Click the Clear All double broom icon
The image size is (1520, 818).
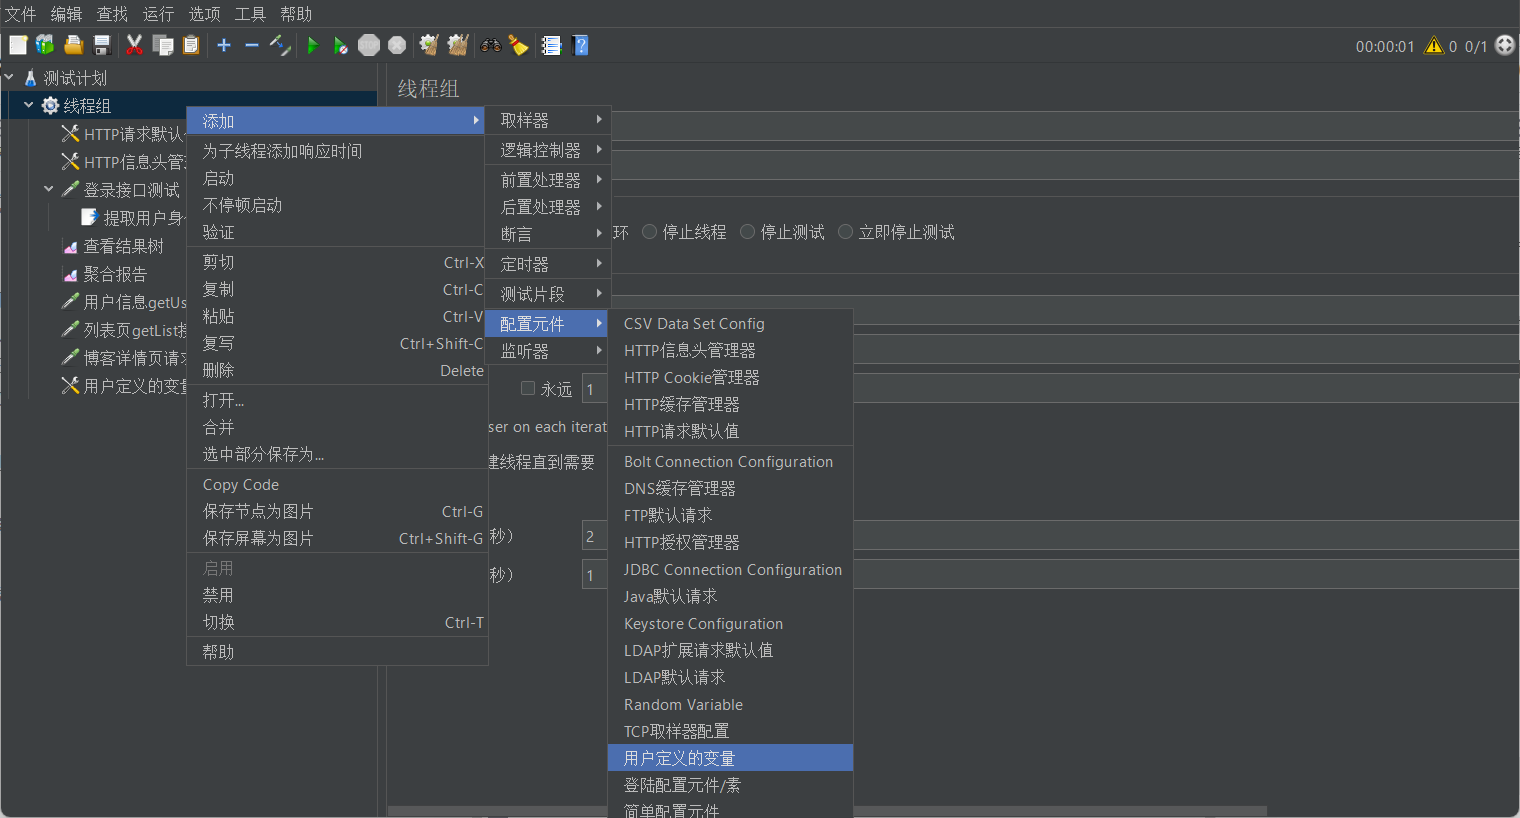(x=458, y=45)
